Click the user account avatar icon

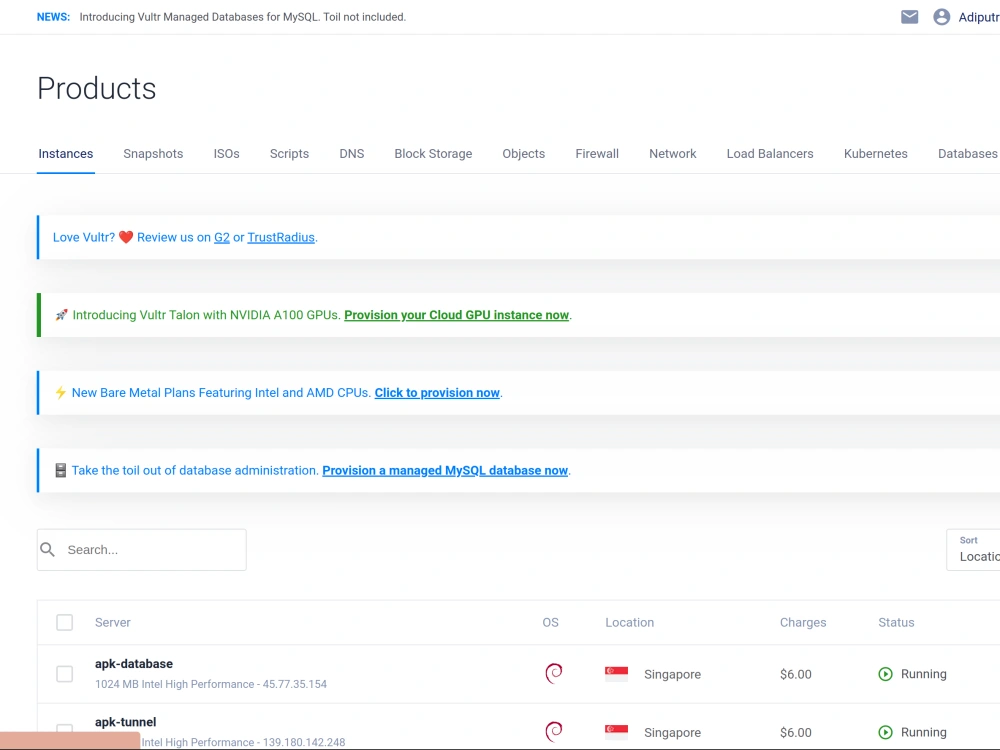click(x=941, y=17)
